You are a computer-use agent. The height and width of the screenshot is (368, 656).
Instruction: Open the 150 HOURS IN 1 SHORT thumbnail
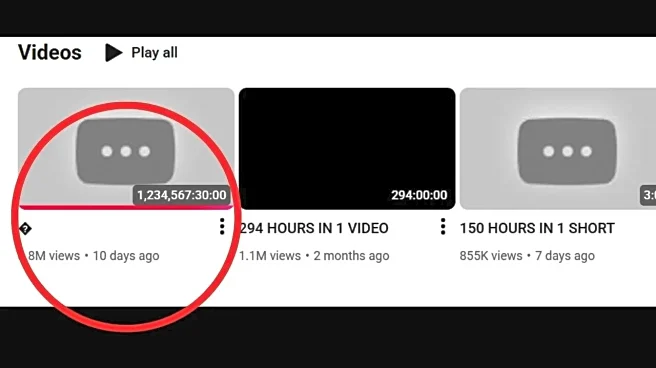[x=558, y=148]
